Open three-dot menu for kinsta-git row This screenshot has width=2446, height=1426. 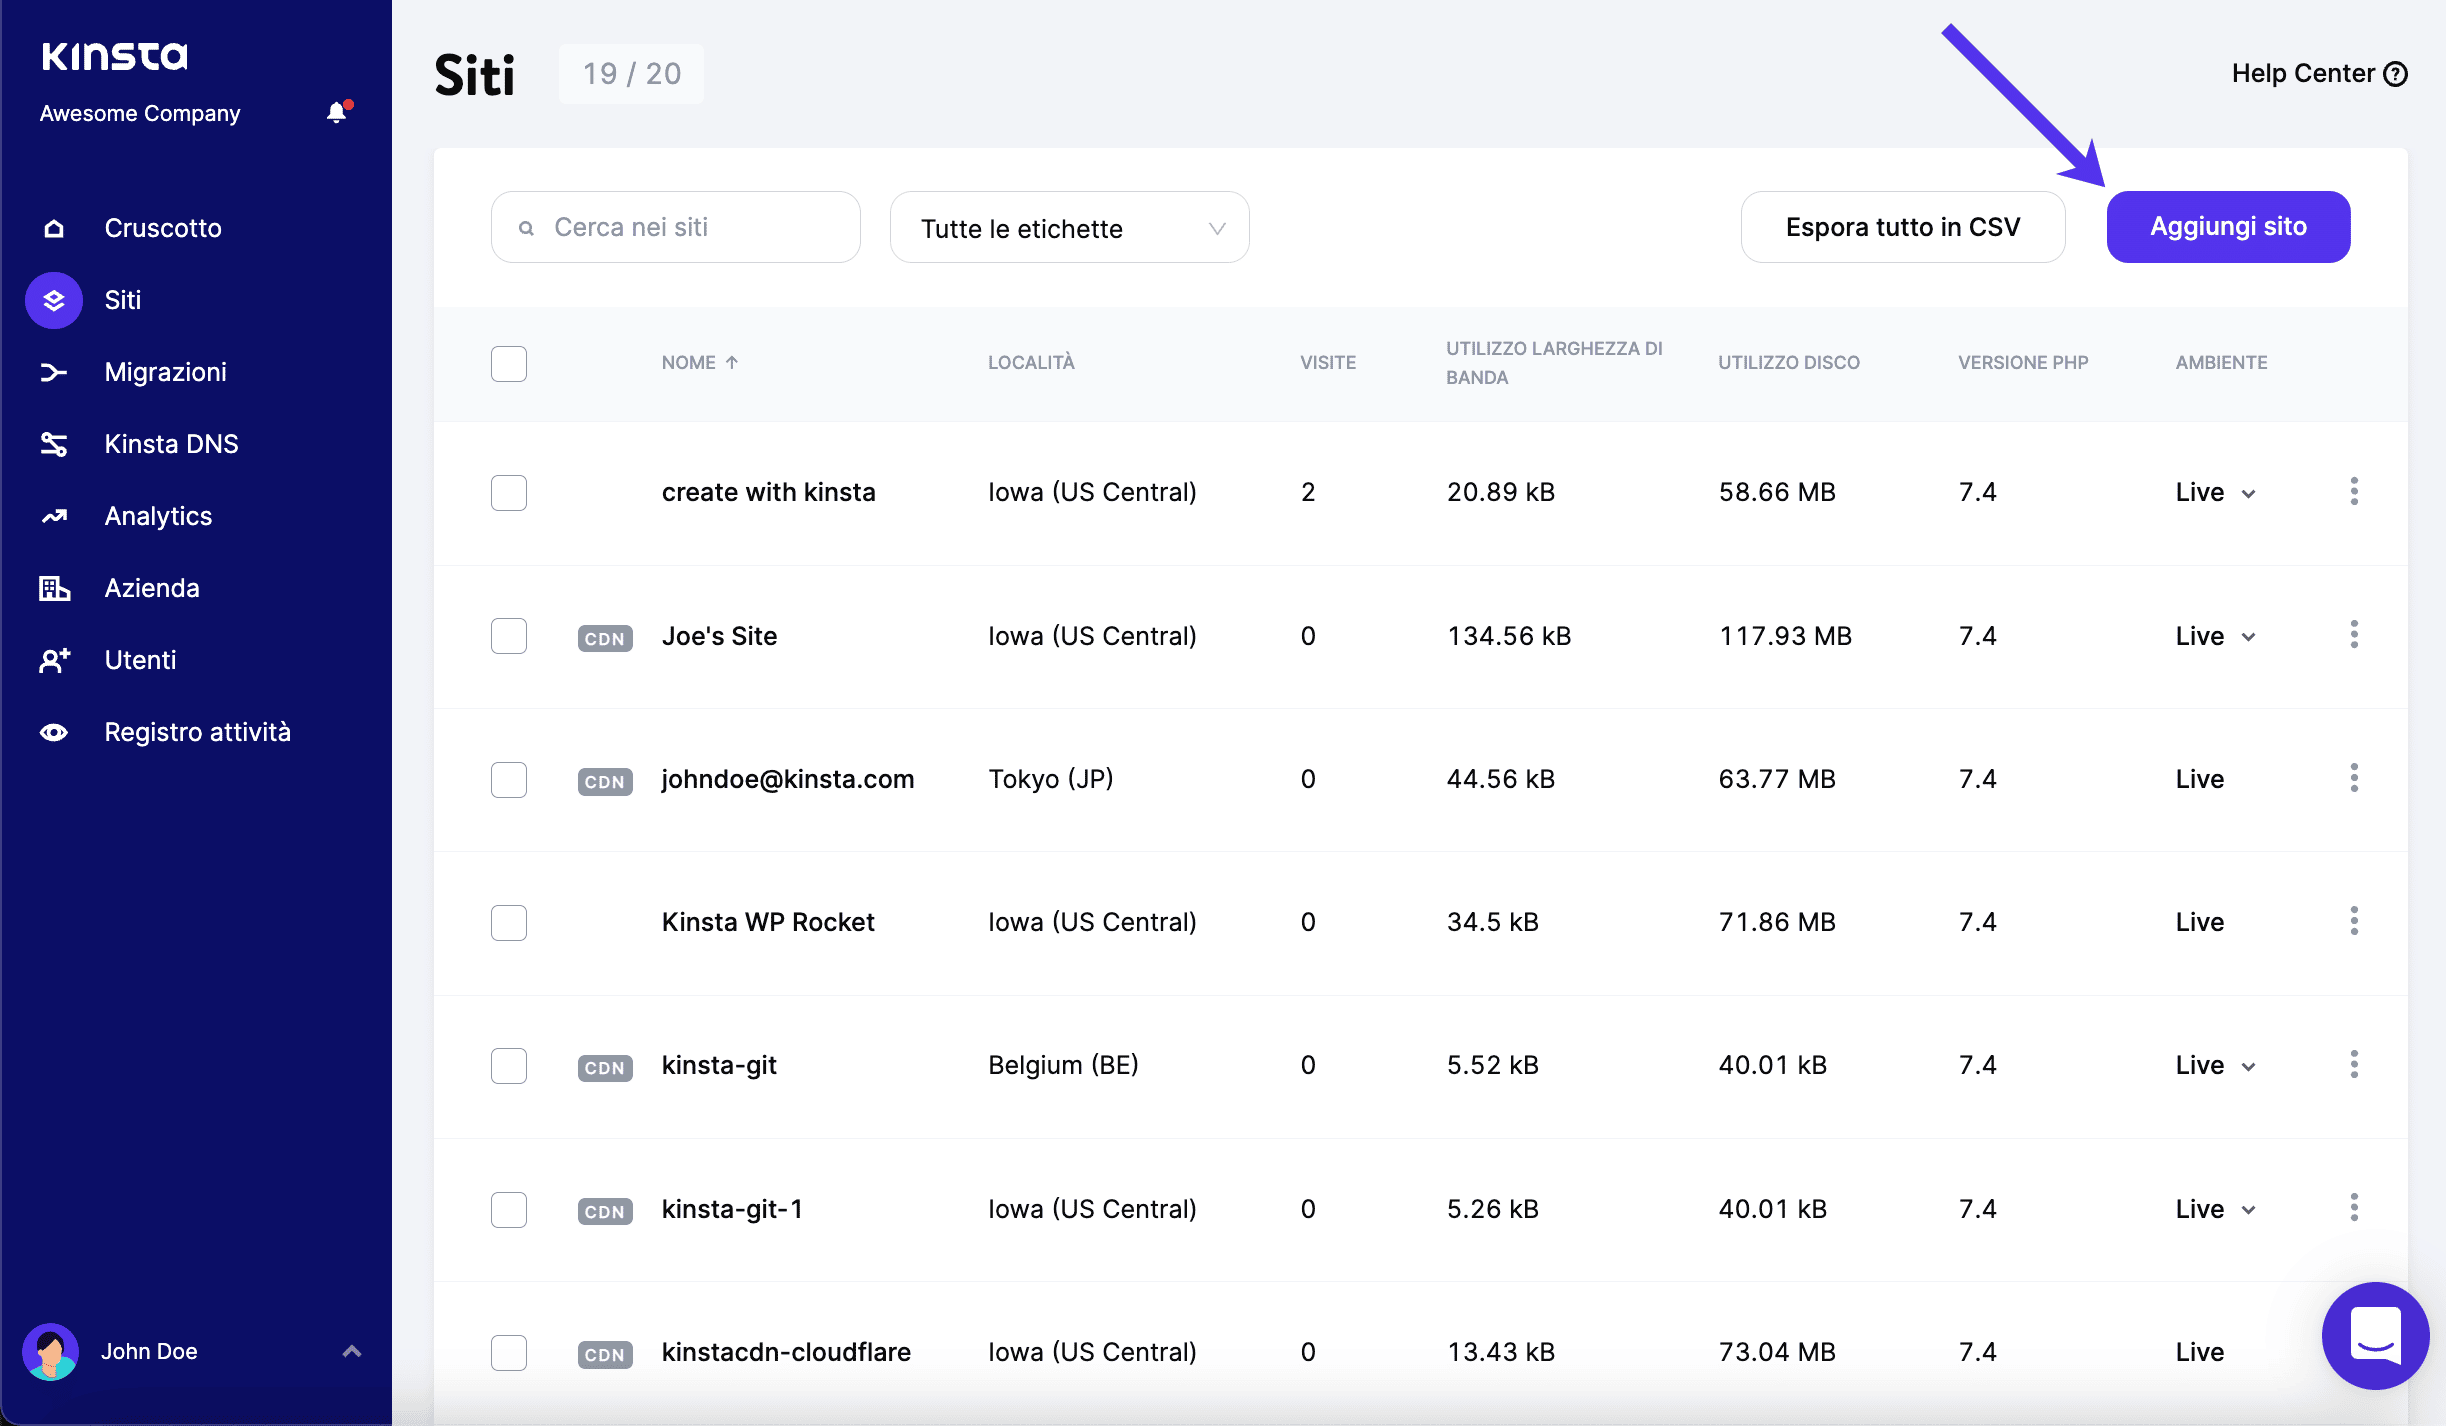click(2354, 1064)
